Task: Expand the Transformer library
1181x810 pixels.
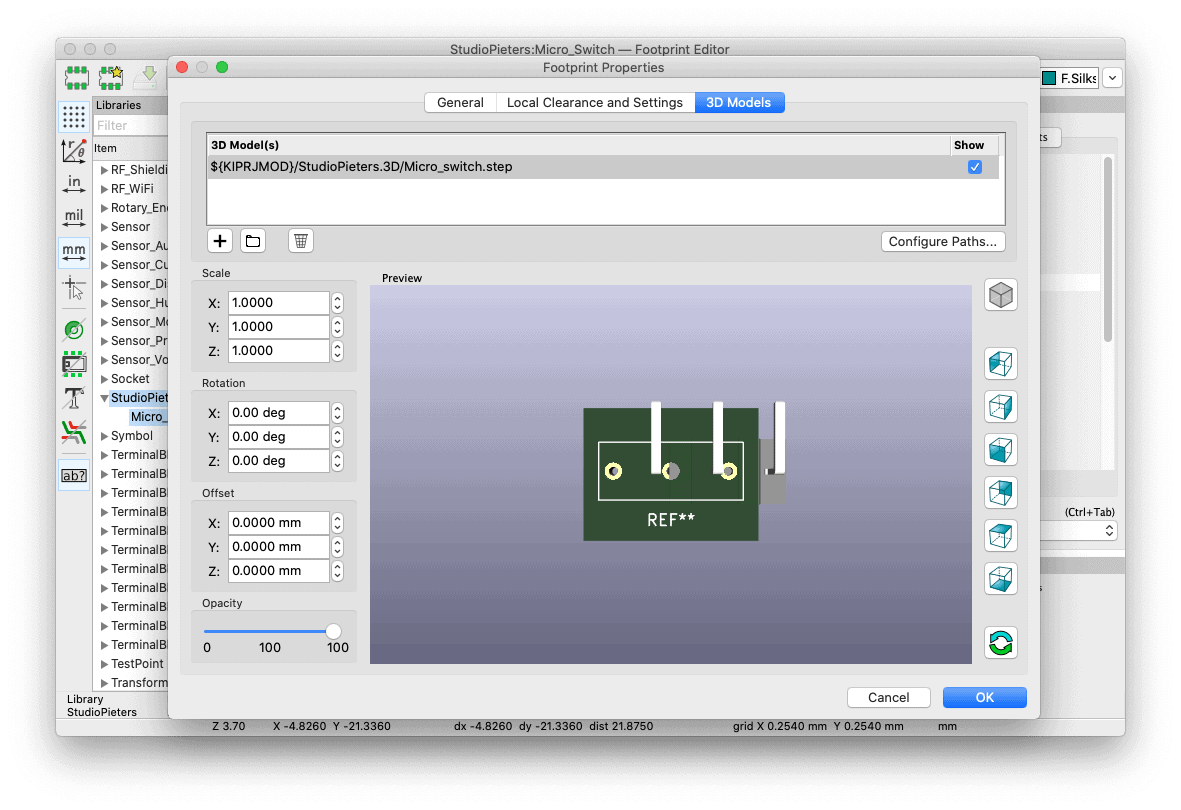Action: pos(105,683)
